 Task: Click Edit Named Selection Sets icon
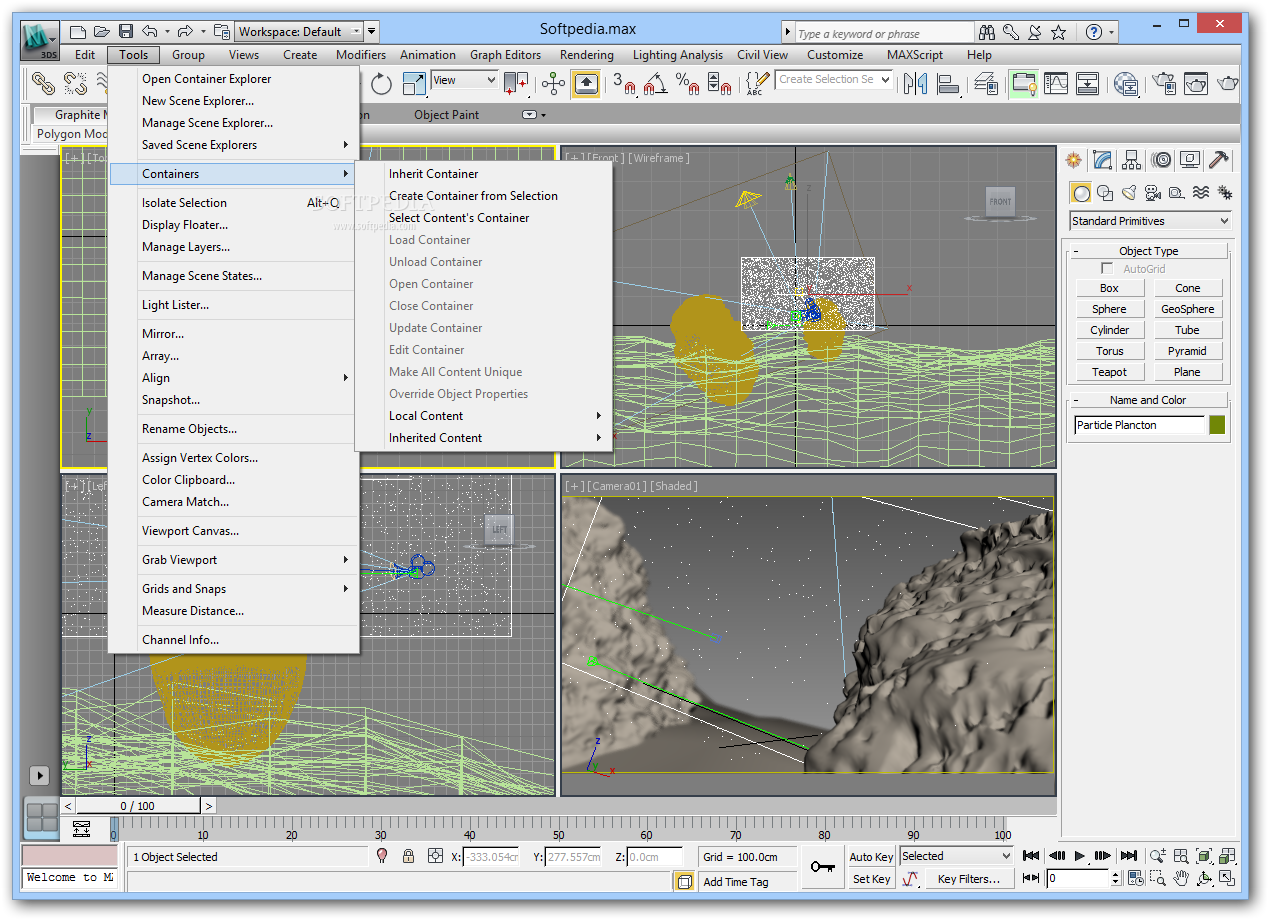pyautogui.click(x=758, y=84)
